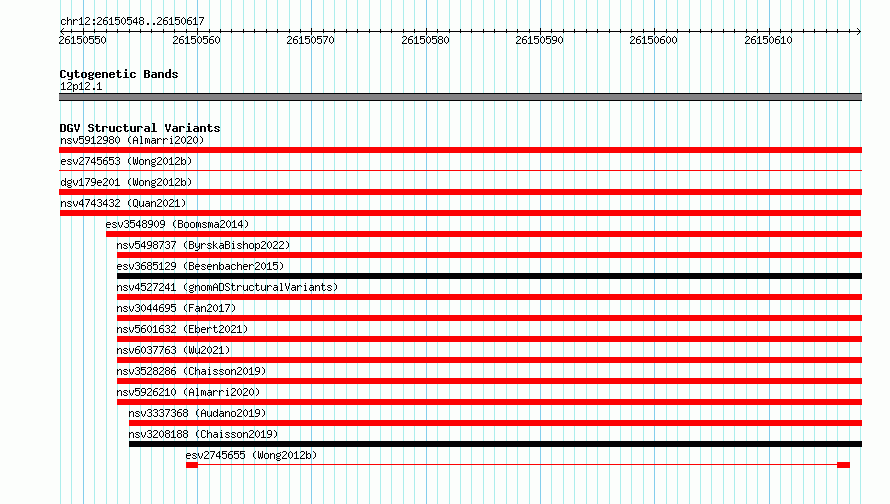Click the nsv5912980 (Almarri2020) variant label
890x504 pixels.
(x=132, y=140)
